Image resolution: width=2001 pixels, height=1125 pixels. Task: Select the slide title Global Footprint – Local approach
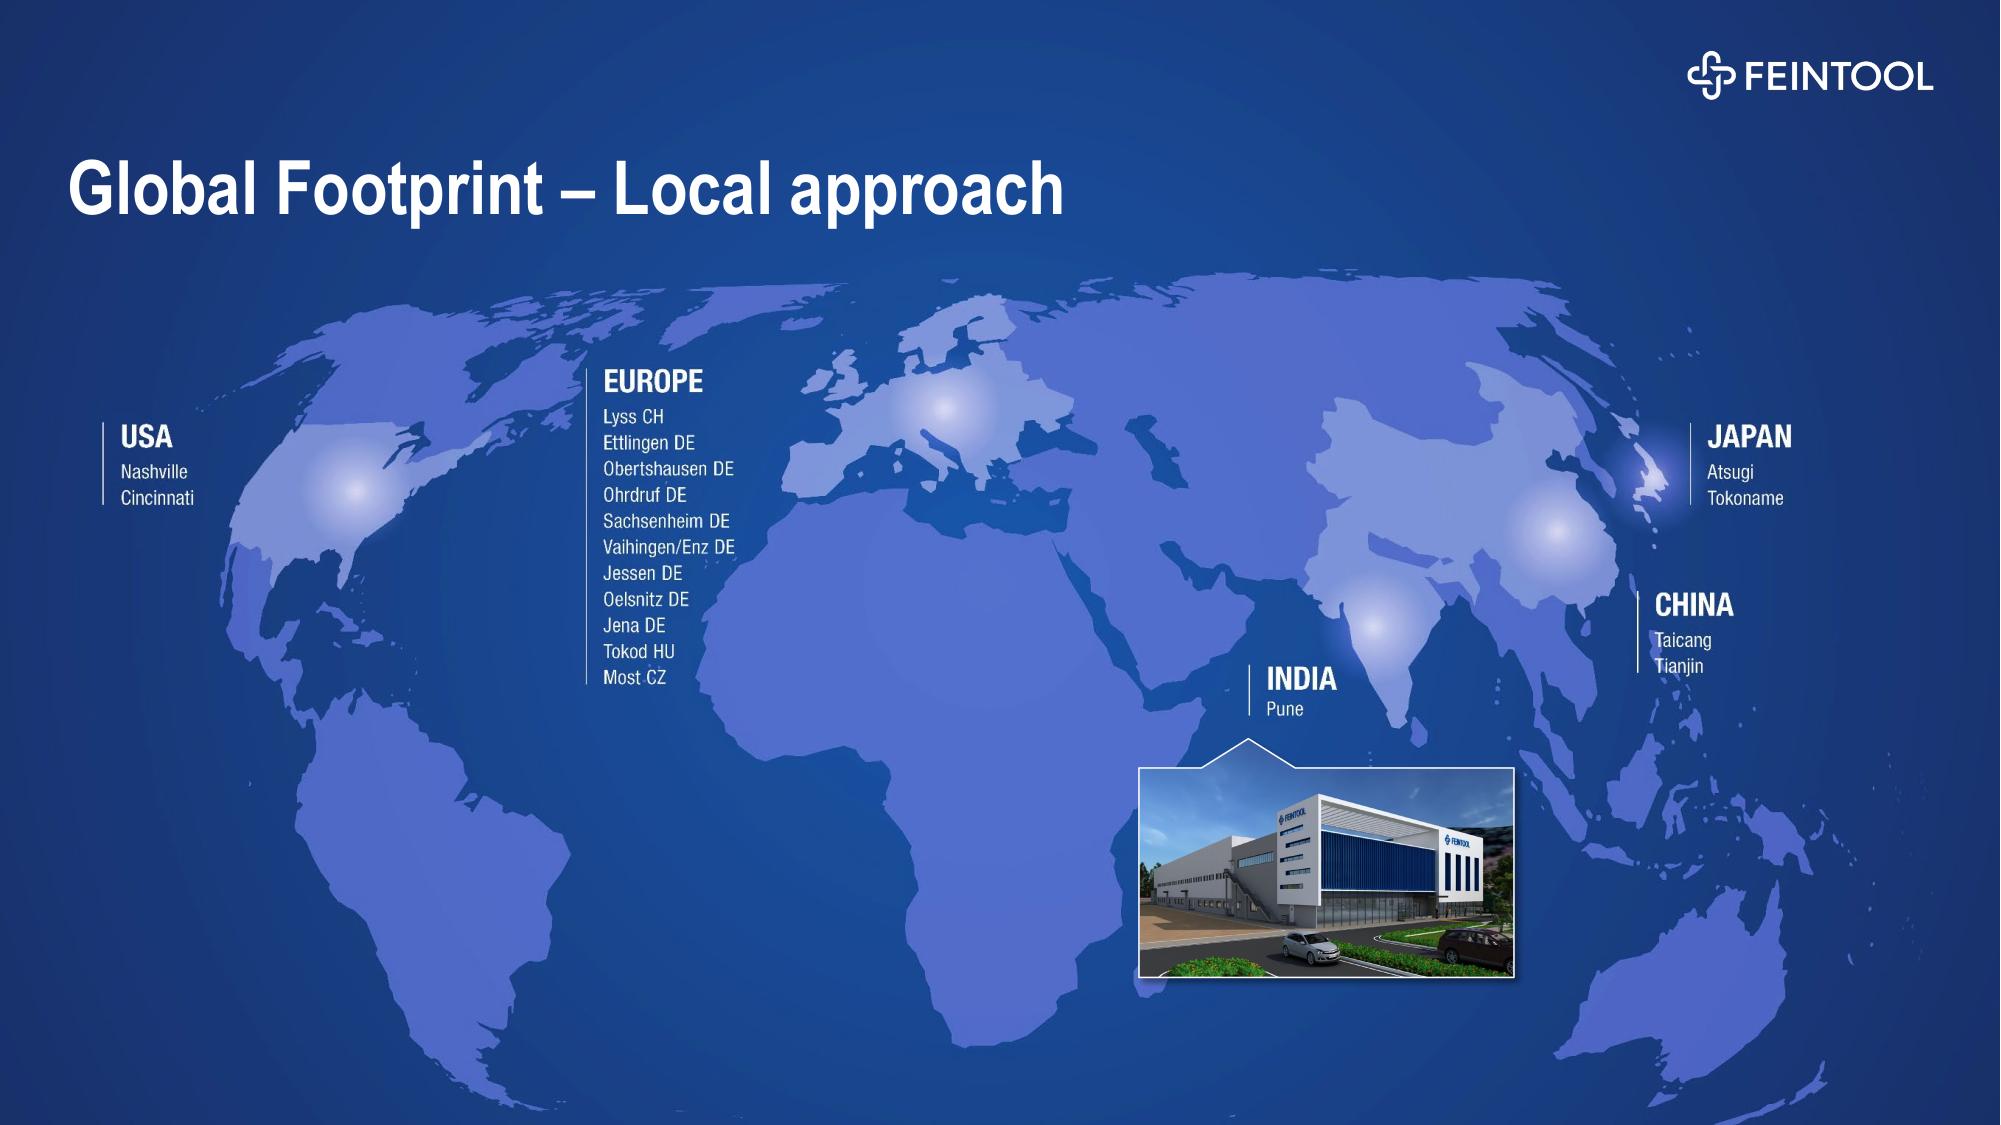(566, 189)
